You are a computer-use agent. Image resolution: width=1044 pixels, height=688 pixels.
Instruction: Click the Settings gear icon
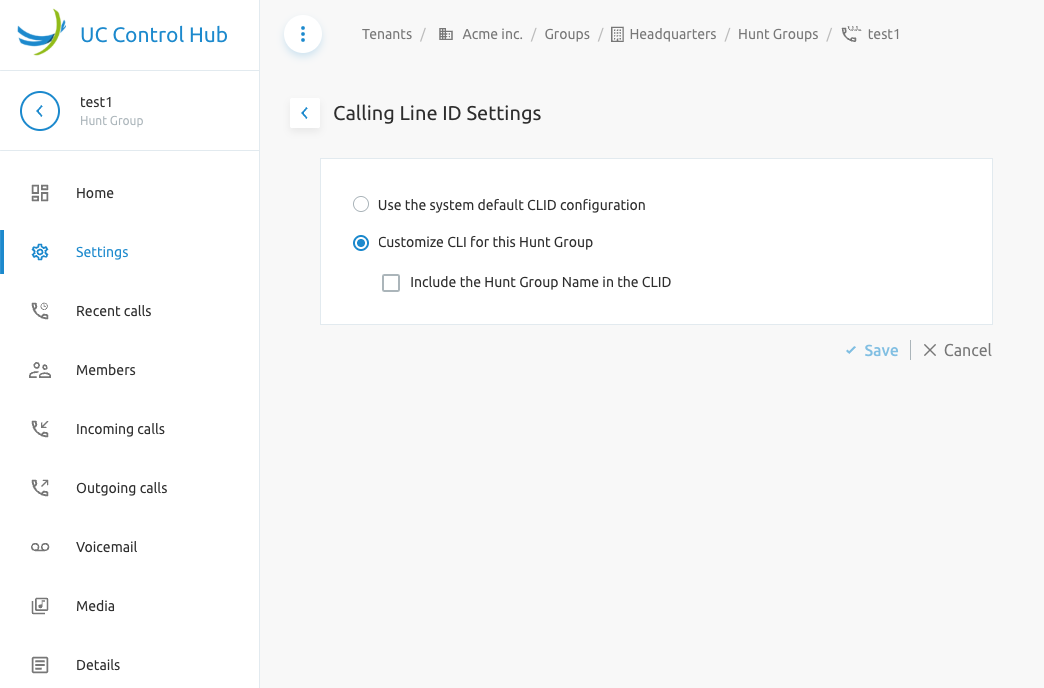tap(40, 252)
